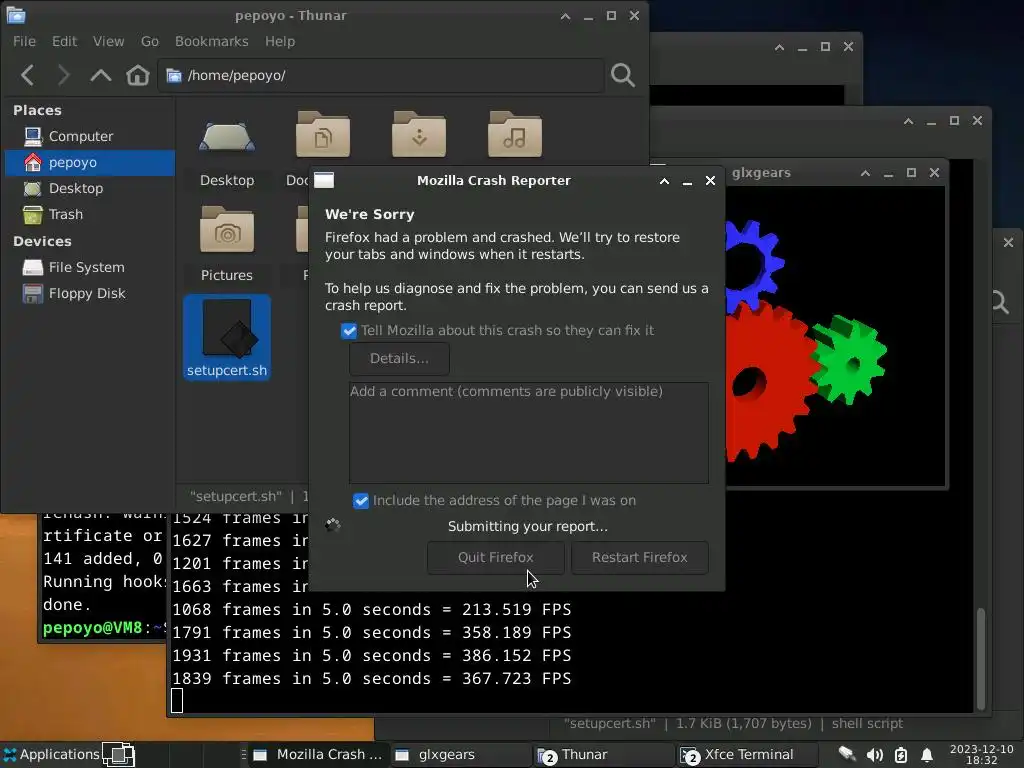Click the Details... button

399,359
